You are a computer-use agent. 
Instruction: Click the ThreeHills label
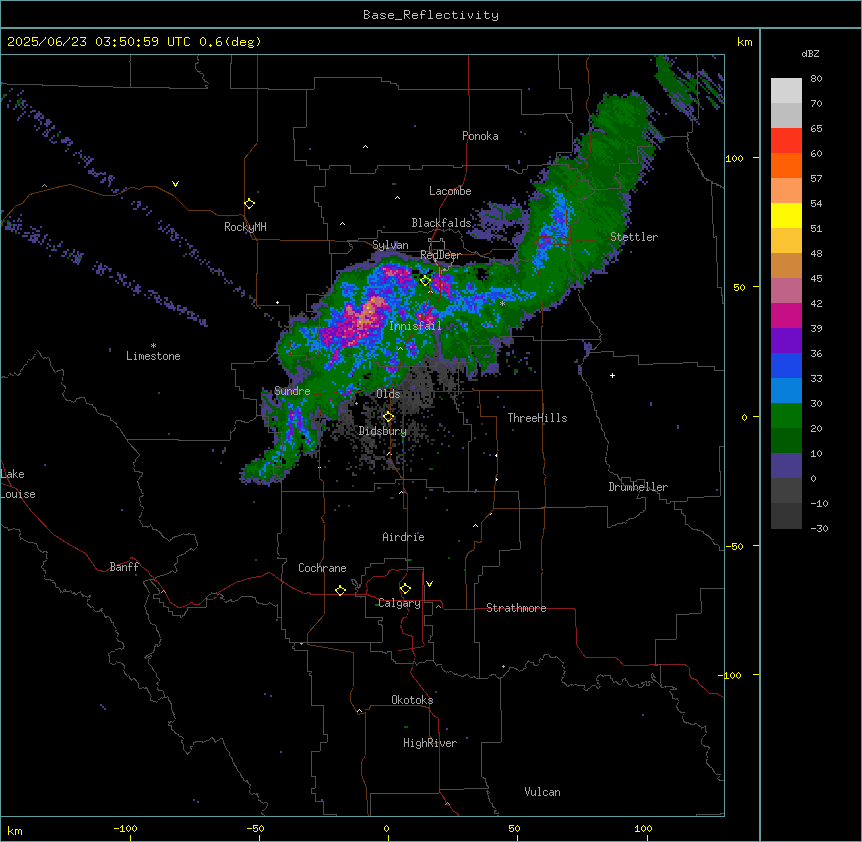[537, 418]
